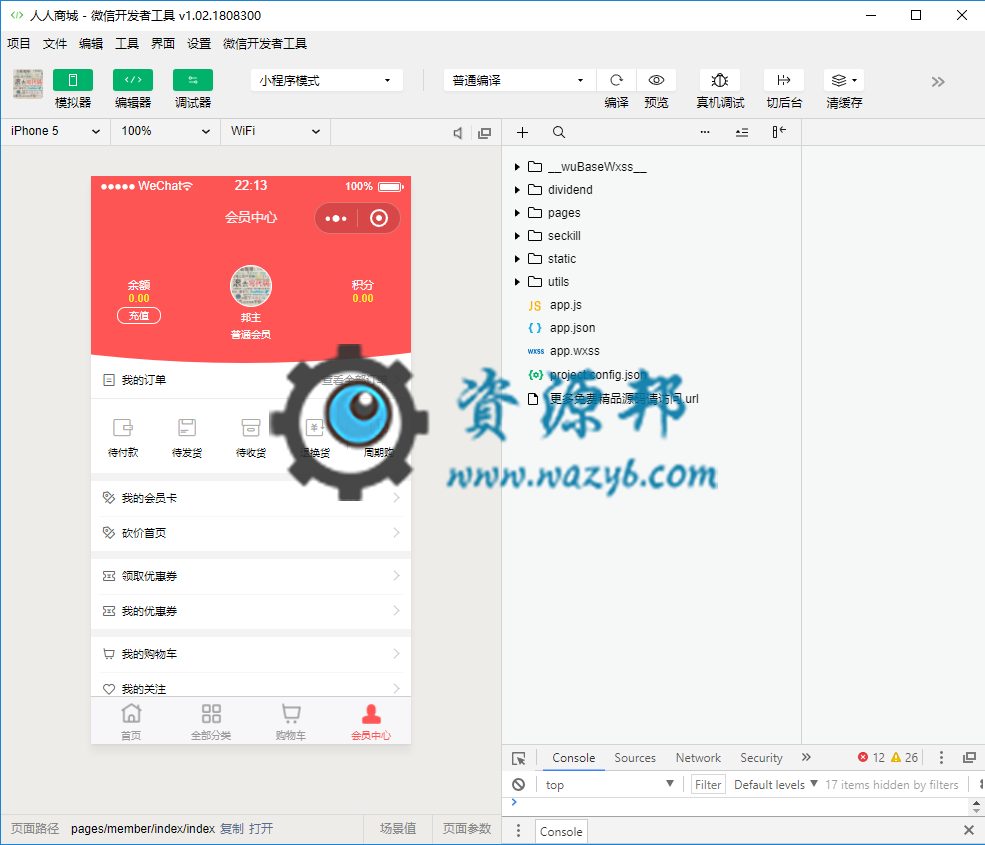
Task: Open the 微信开发者工具 menu
Action: [x=264, y=43]
